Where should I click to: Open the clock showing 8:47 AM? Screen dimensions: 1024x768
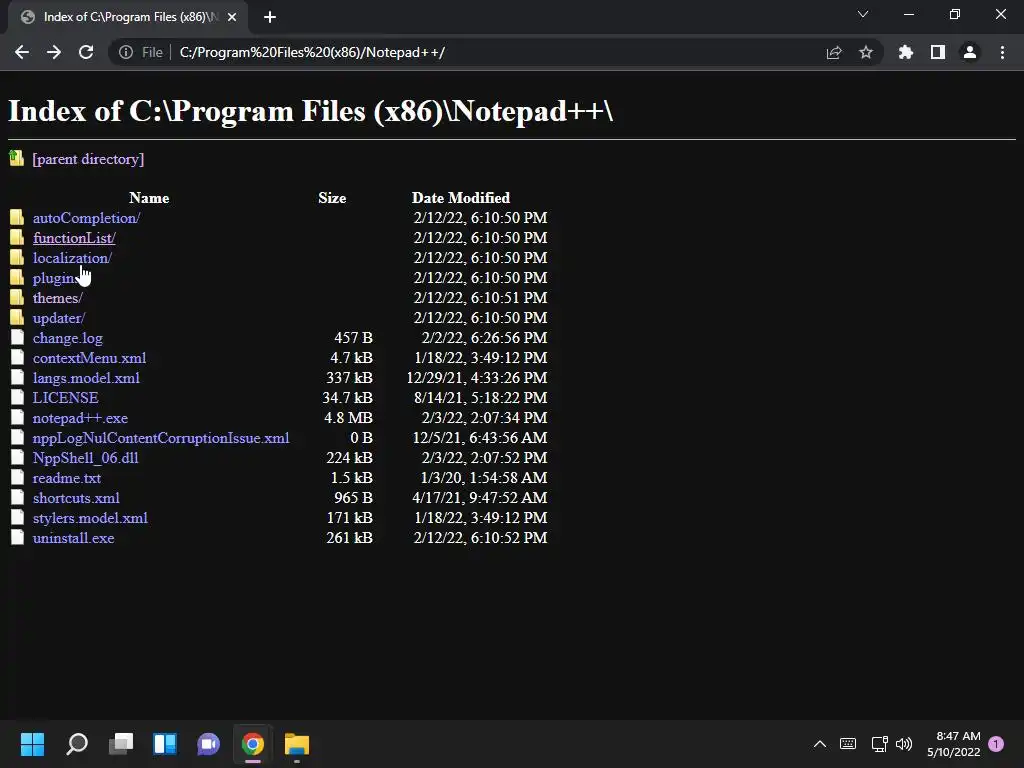(953, 744)
